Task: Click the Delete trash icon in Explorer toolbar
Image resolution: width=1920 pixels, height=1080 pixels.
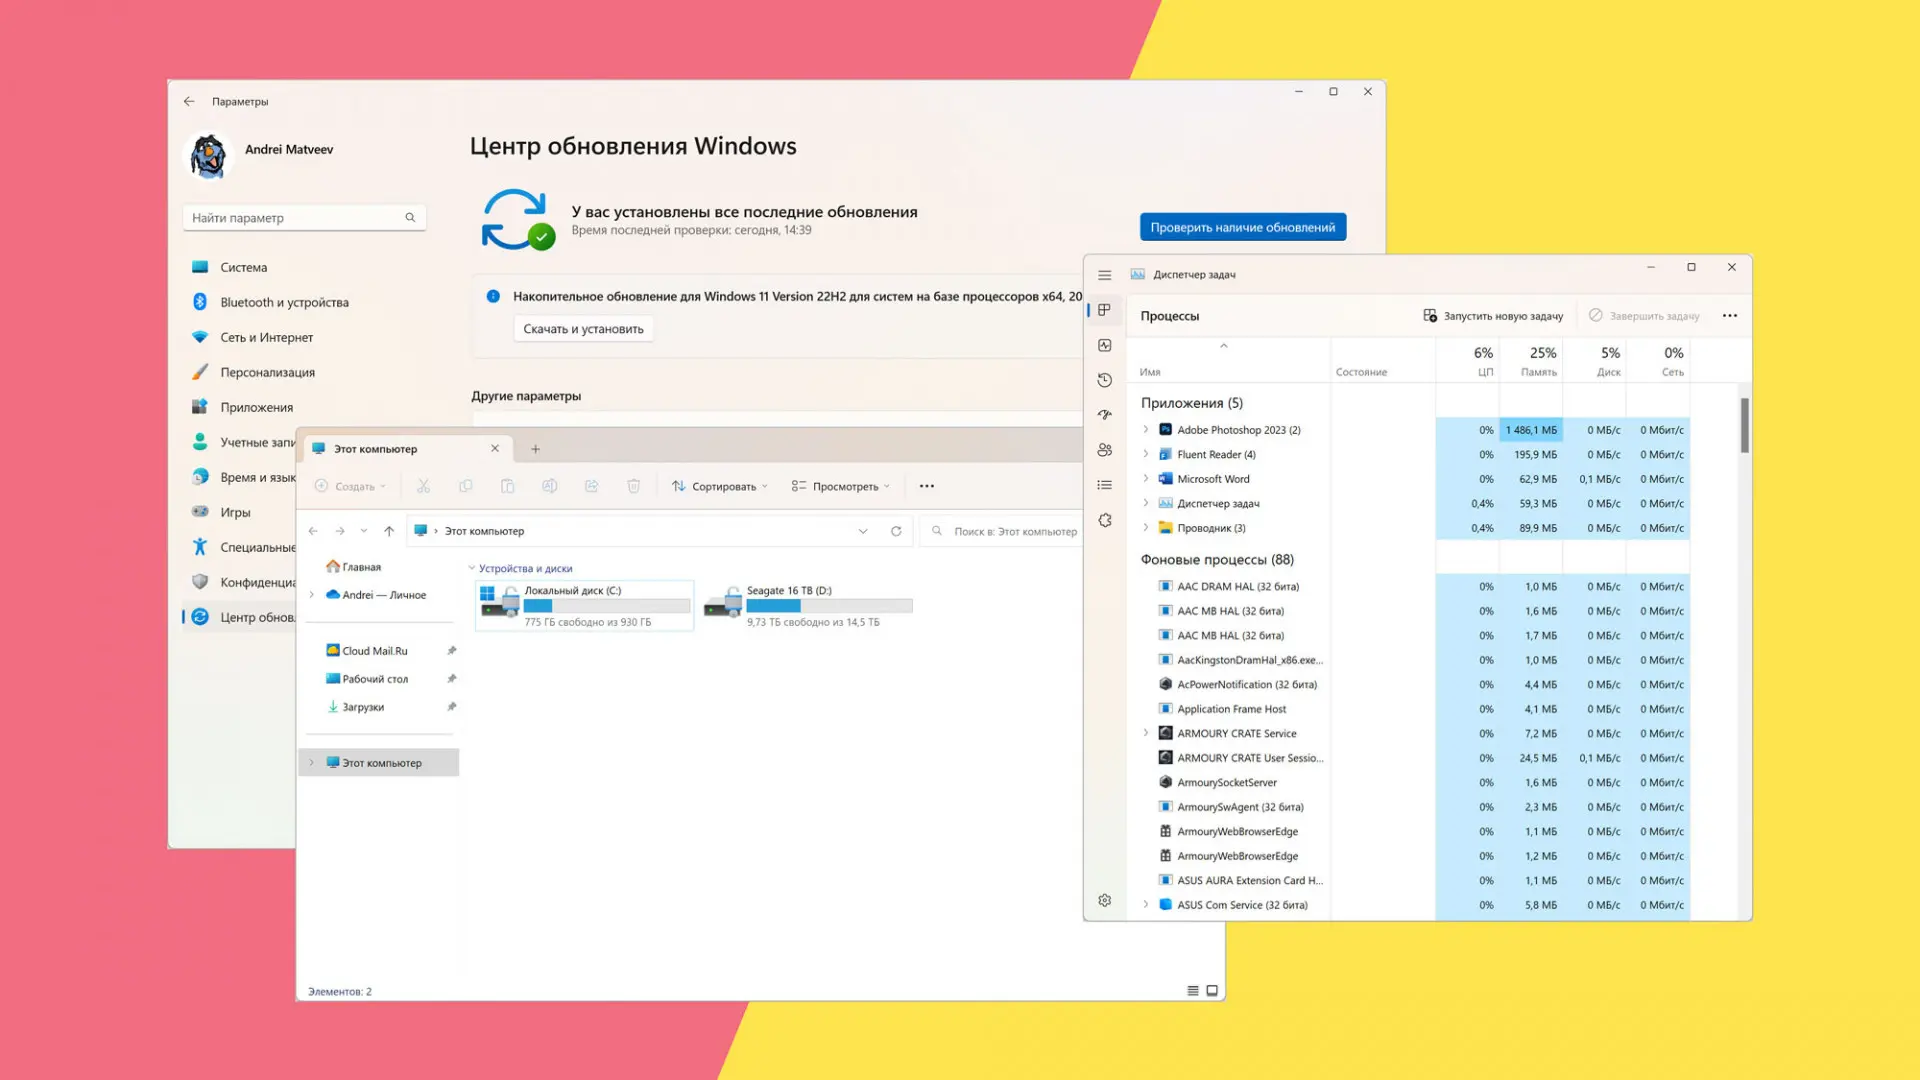Action: click(x=633, y=486)
